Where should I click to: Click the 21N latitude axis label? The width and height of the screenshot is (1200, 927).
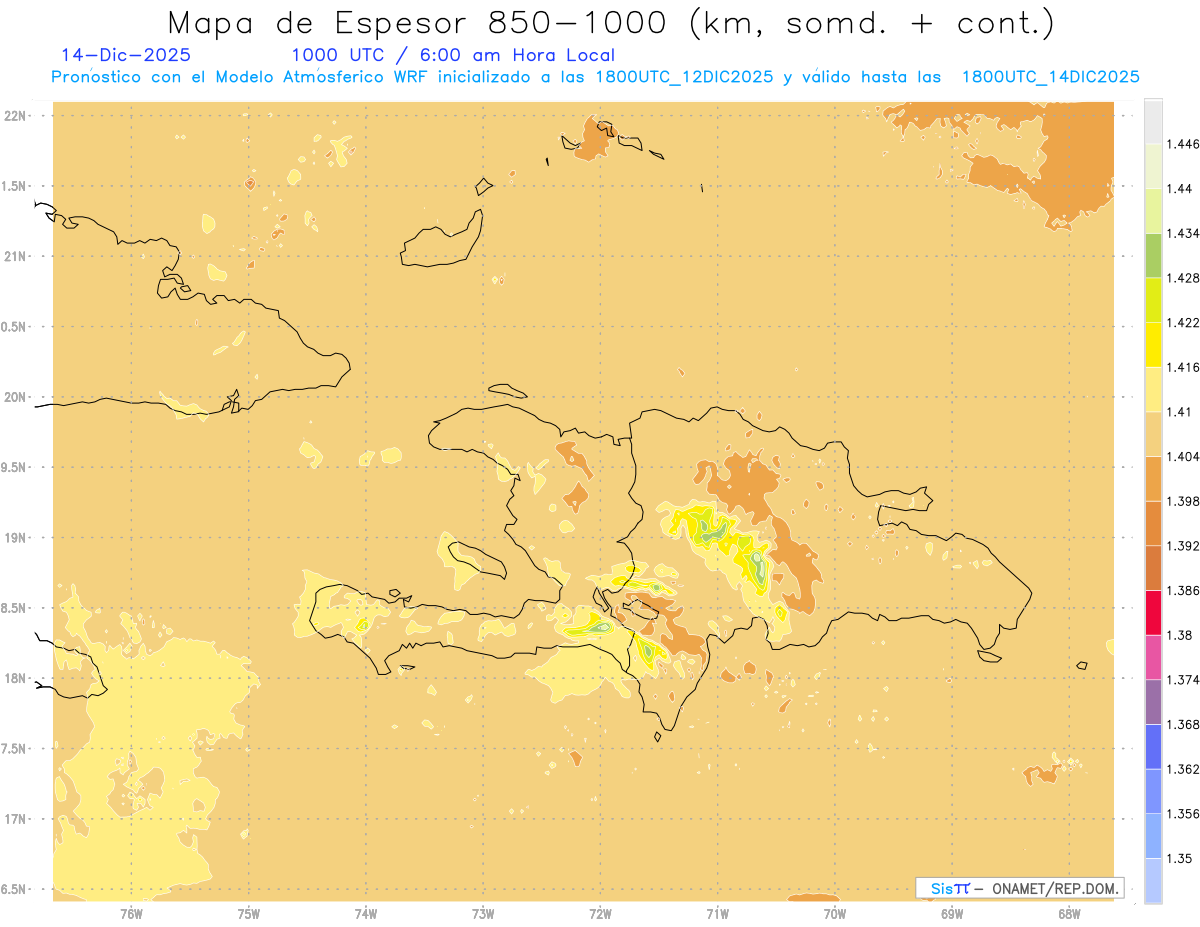(16, 257)
